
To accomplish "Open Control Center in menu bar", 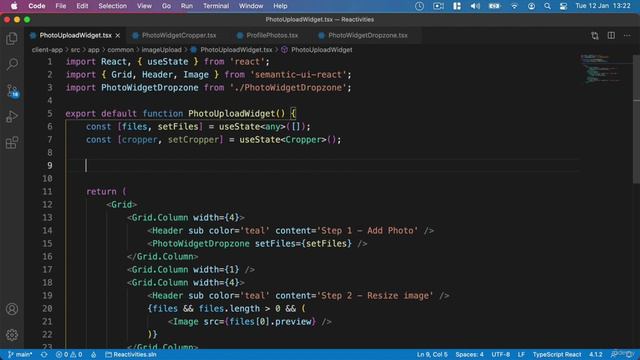I will 564,6.
